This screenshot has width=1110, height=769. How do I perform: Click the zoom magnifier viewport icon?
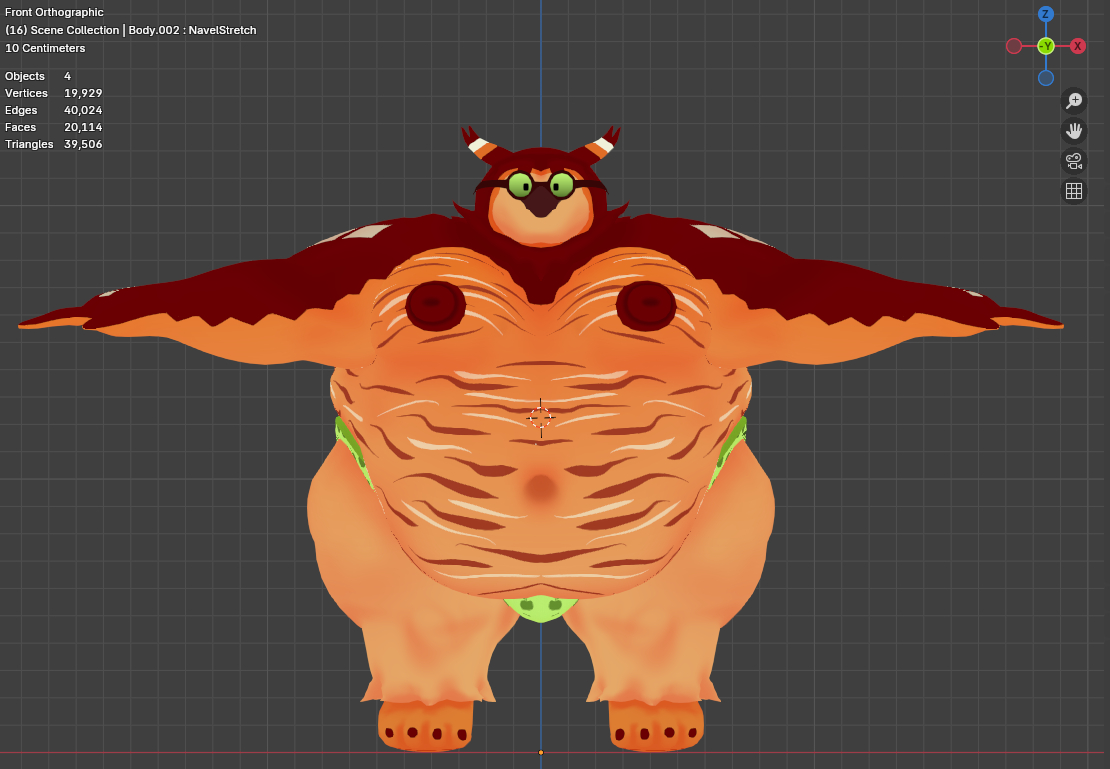1074,100
